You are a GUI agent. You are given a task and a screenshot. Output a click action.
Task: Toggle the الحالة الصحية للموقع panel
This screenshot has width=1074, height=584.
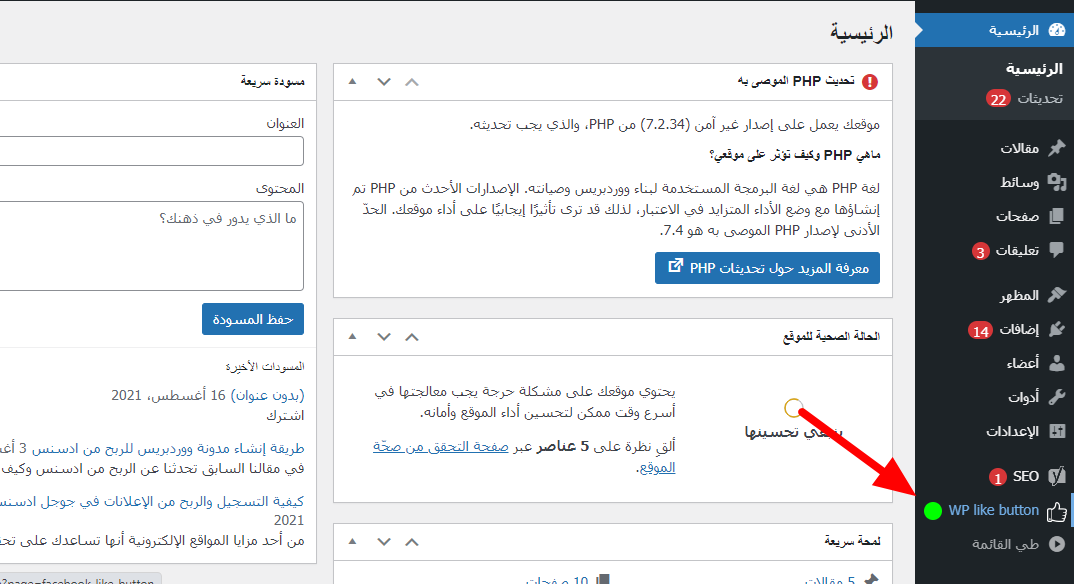[352, 336]
